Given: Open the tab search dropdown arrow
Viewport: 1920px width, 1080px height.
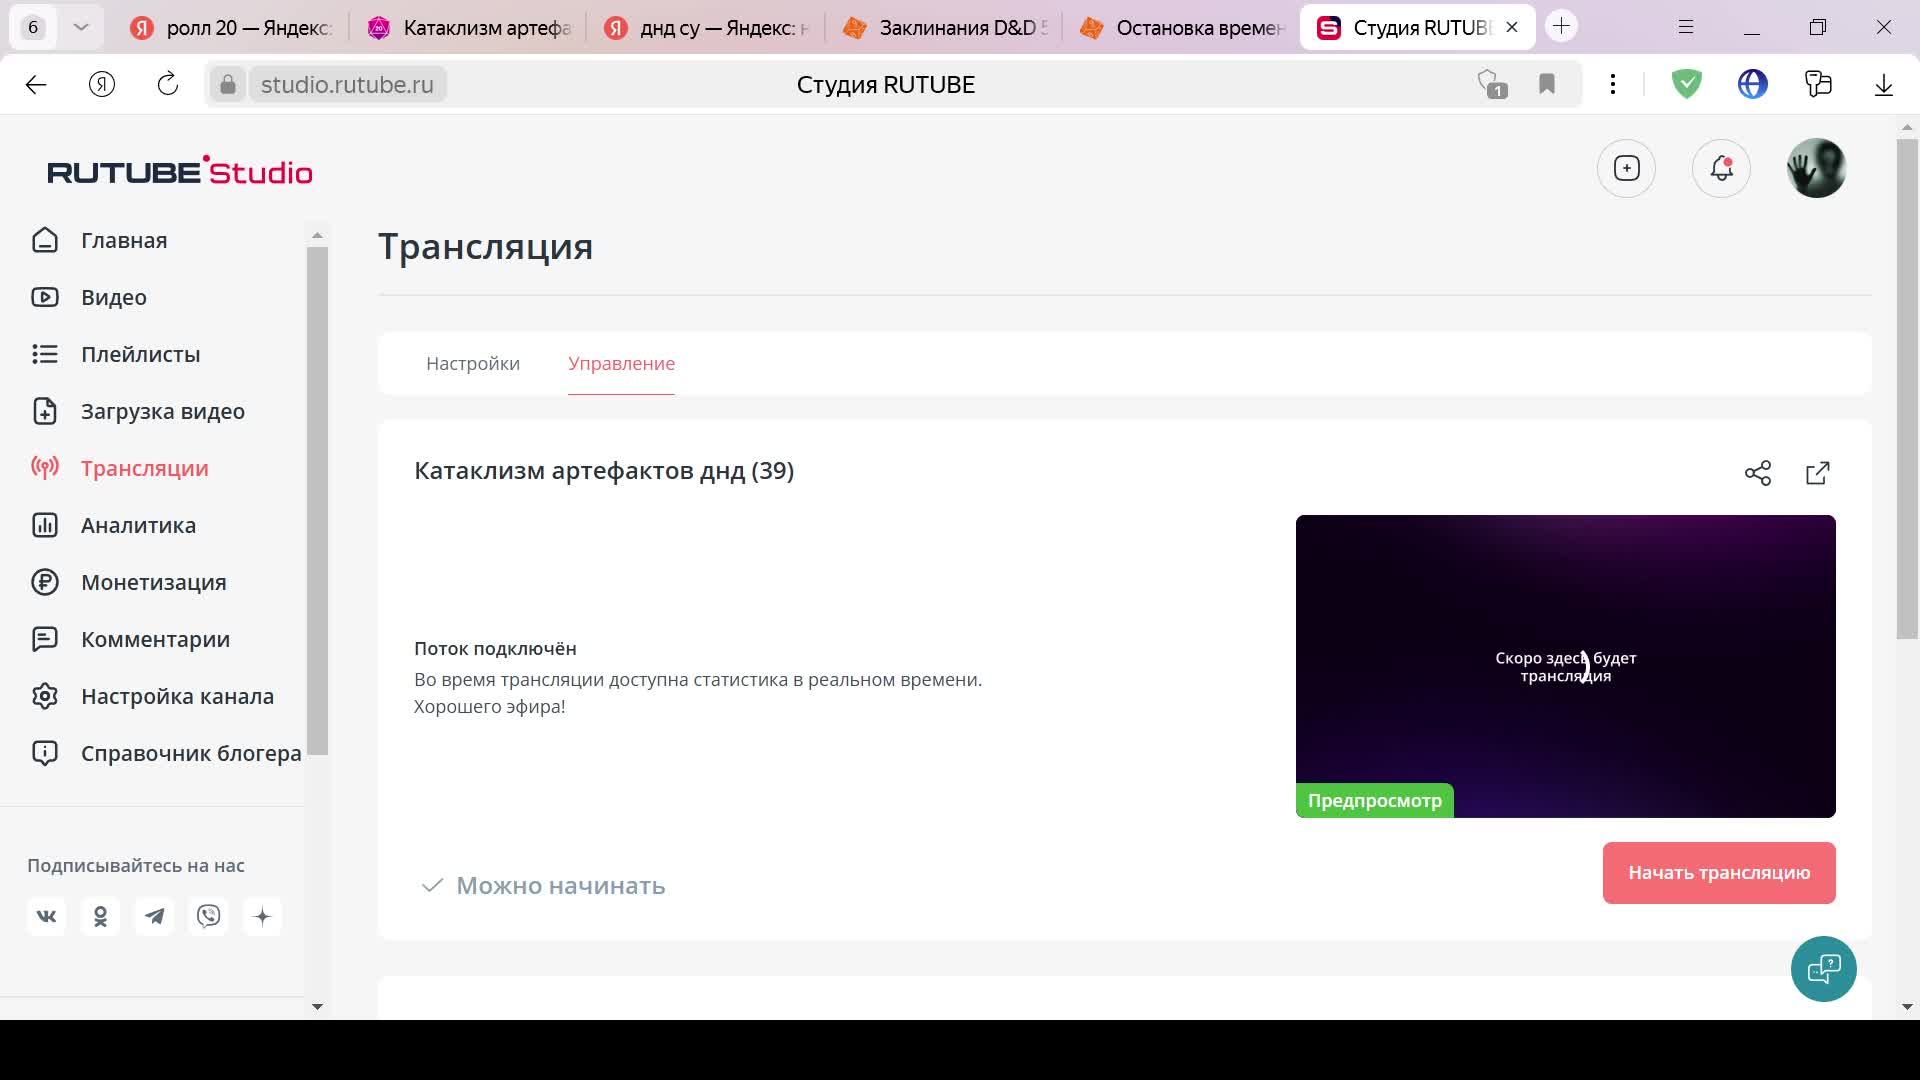Looking at the screenshot, I should (81, 27).
